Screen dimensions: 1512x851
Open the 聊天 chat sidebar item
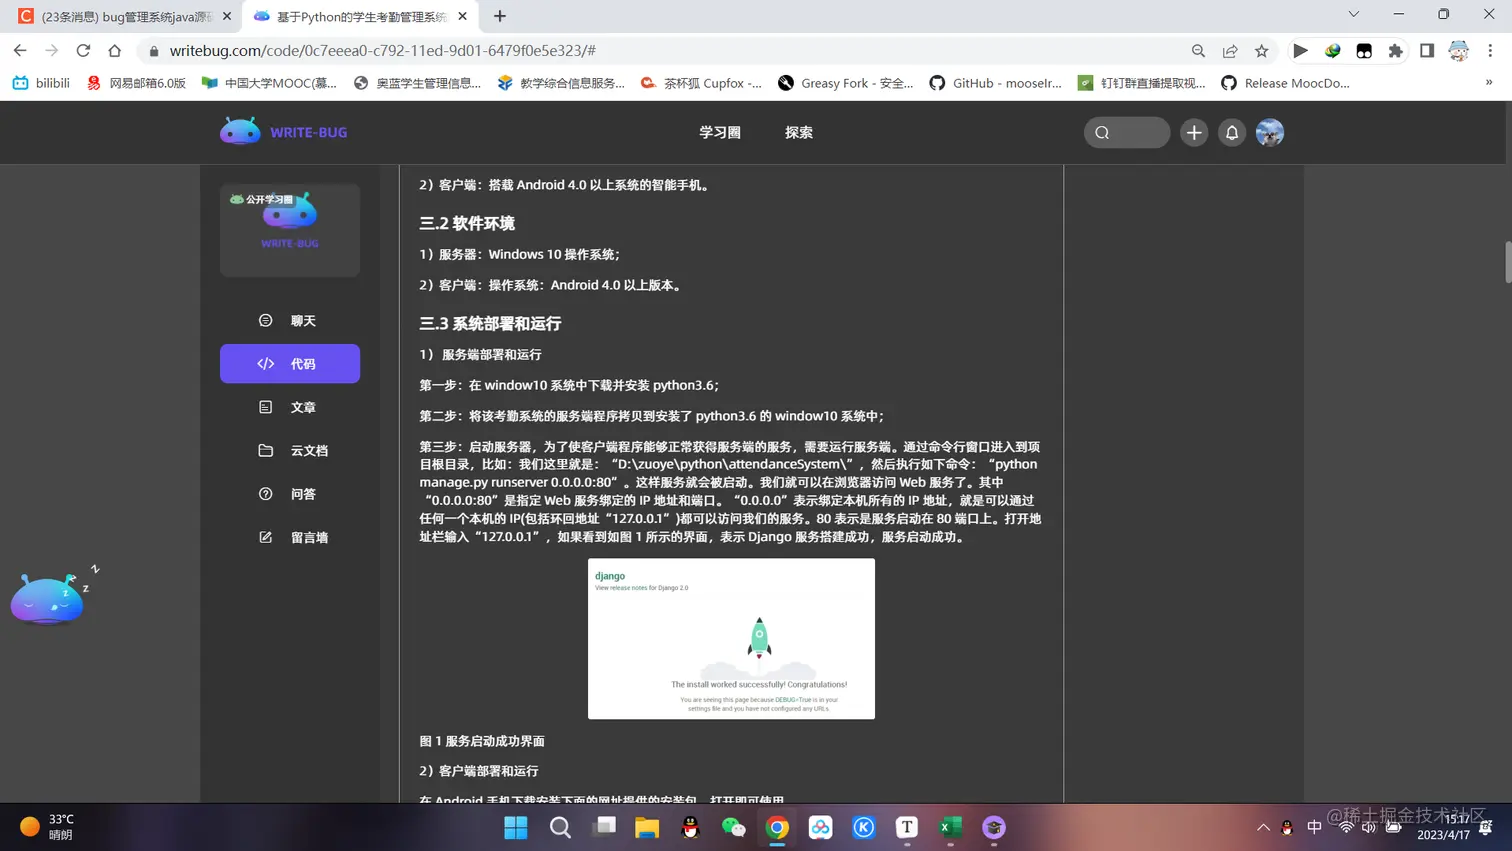(x=290, y=321)
